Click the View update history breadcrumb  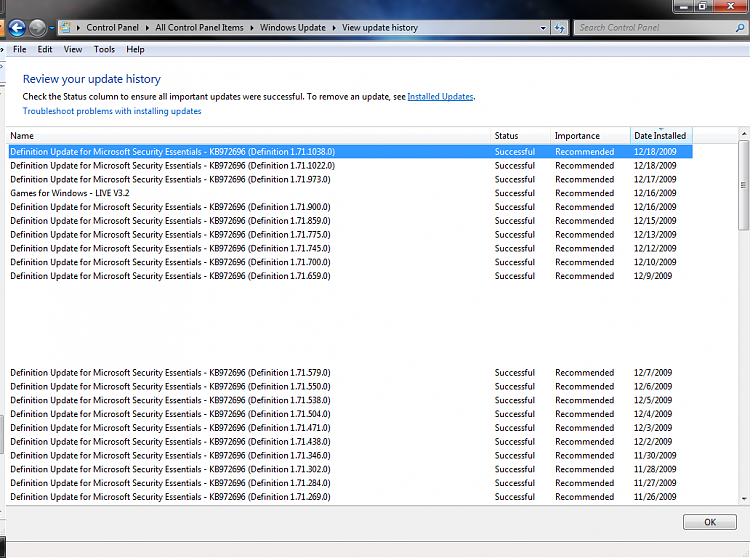[x=380, y=28]
